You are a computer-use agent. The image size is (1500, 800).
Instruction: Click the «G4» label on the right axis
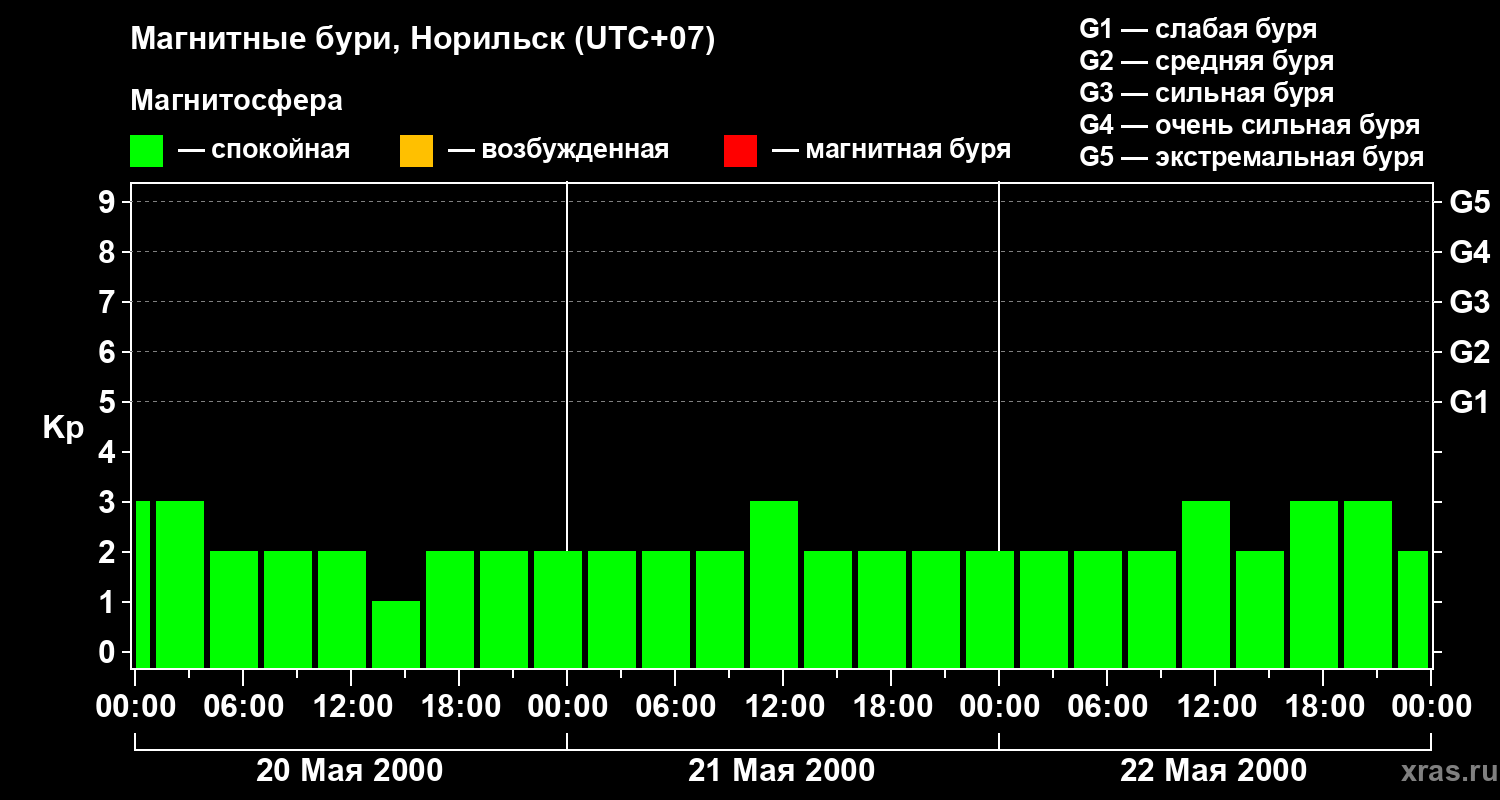1469,252
